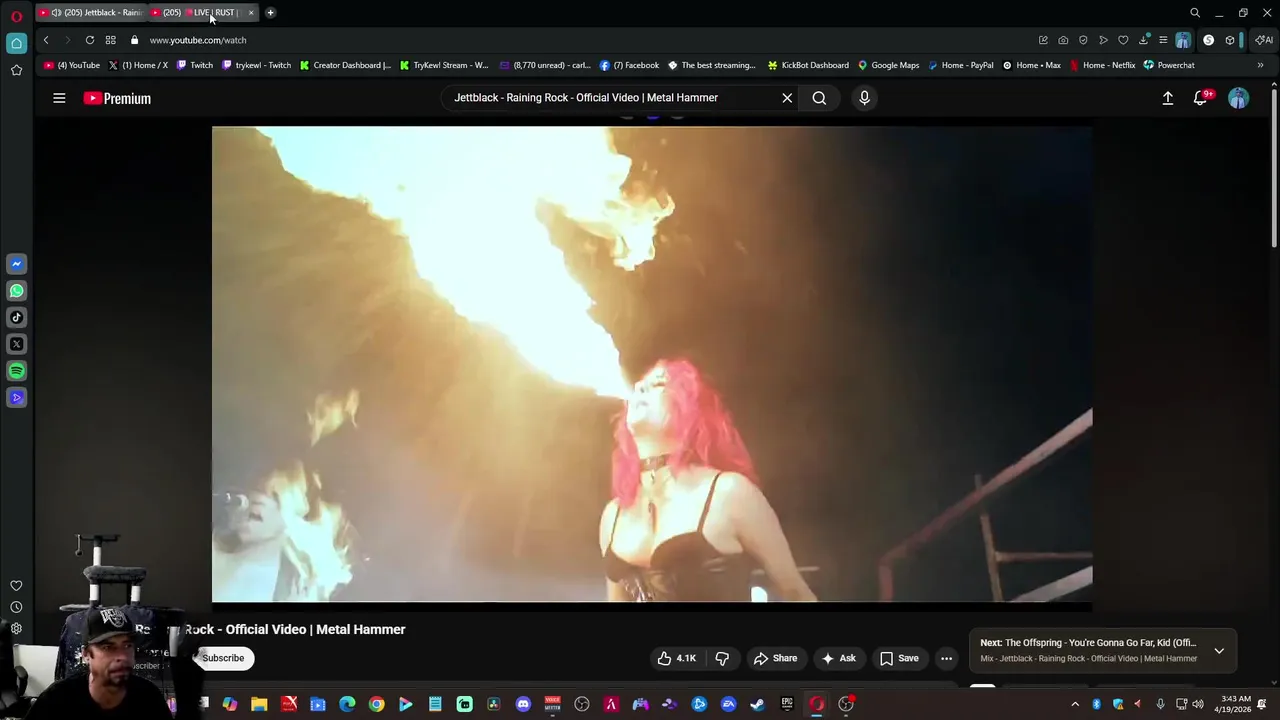Open Discord from the taskbar
Screen dimensions: 1280x720
coord(523,704)
